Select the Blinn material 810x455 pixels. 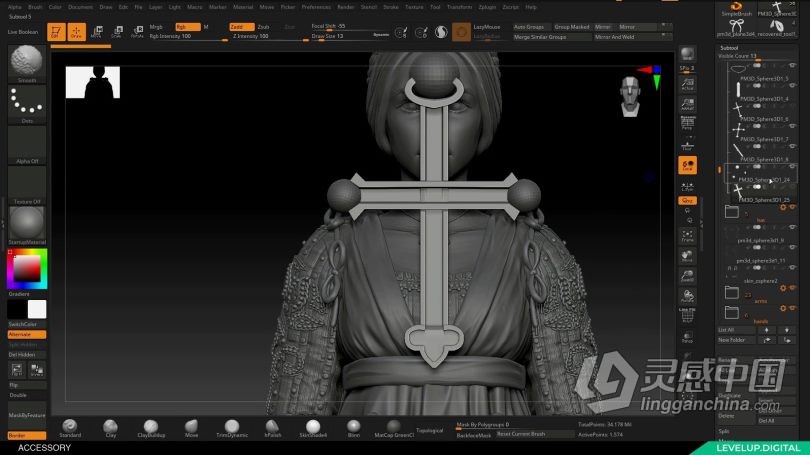coord(353,428)
